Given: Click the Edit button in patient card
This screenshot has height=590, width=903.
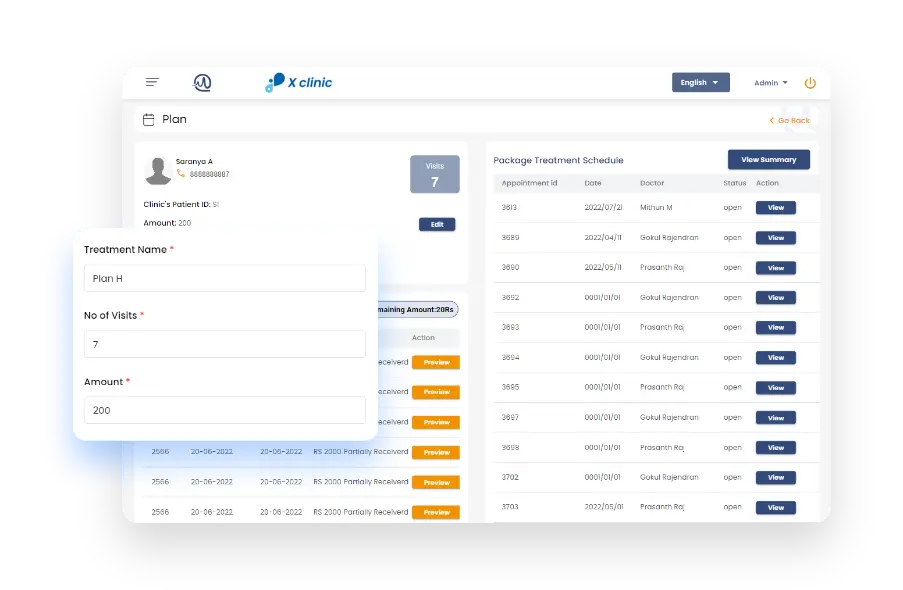Looking at the screenshot, I should pyautogui.click(x=437, y=225).
